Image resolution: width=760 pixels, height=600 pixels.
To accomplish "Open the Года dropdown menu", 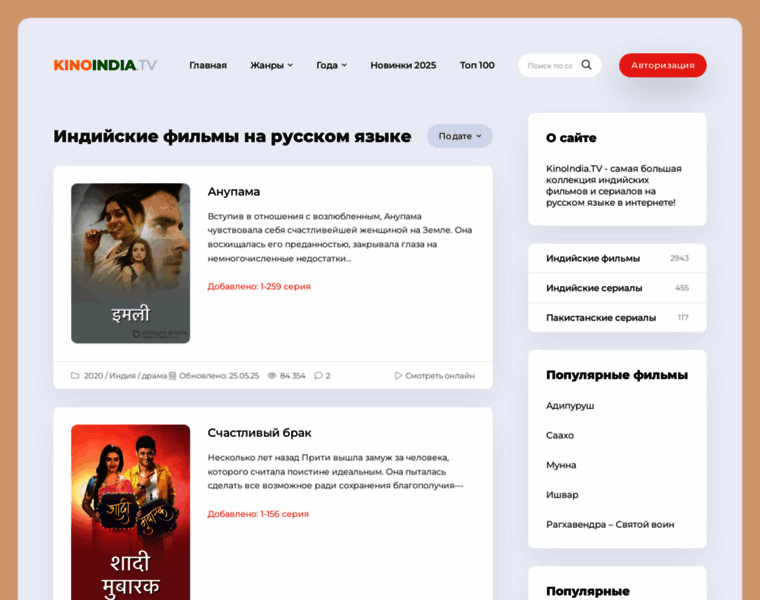I will (x=332, y=65).
